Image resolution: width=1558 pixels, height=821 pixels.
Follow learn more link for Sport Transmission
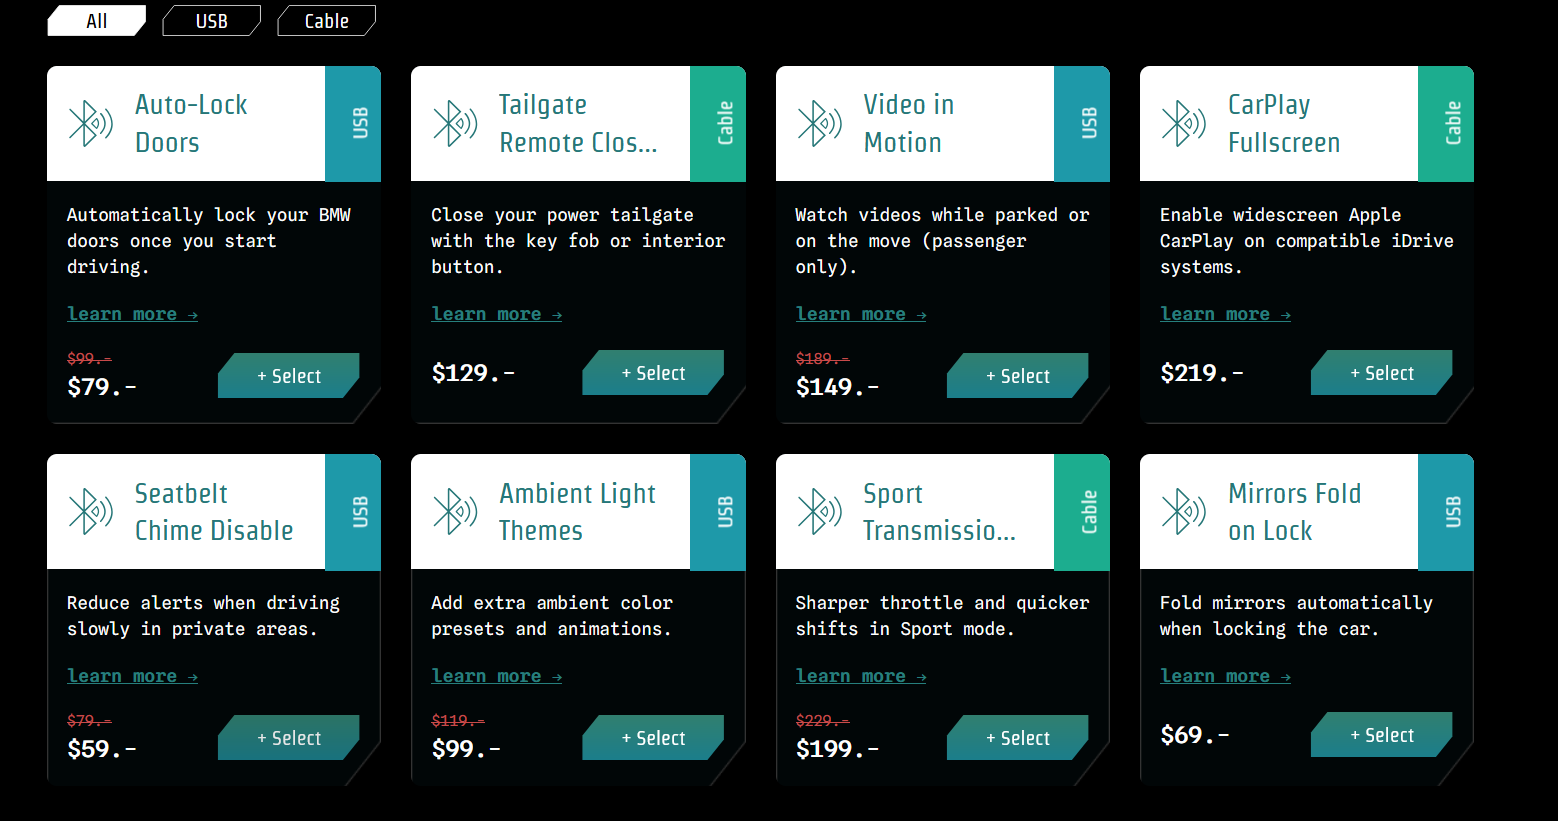point(861,676)
